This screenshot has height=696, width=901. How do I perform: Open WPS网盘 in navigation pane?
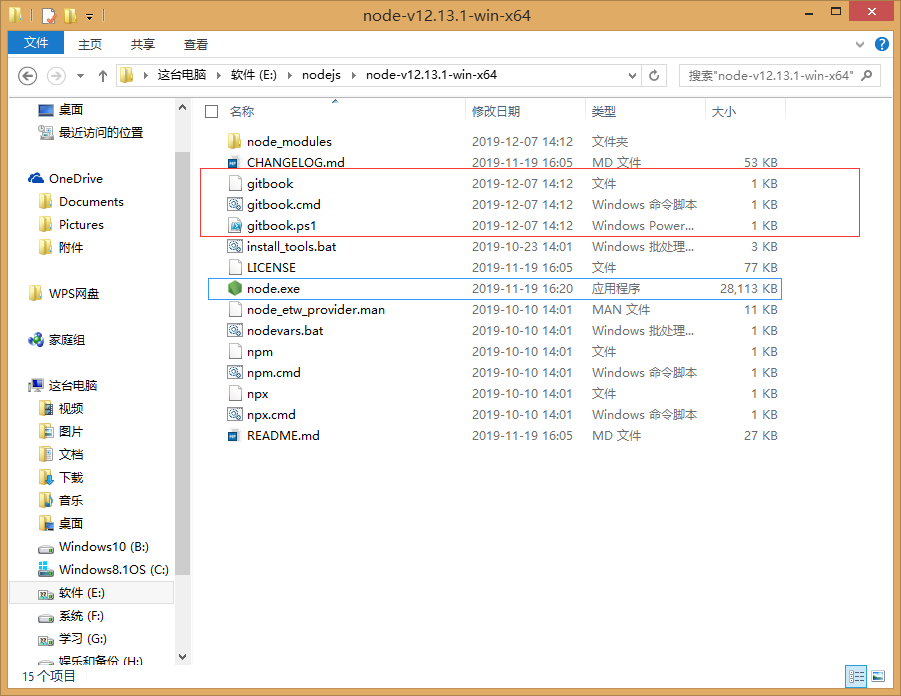tap(74, 294)
